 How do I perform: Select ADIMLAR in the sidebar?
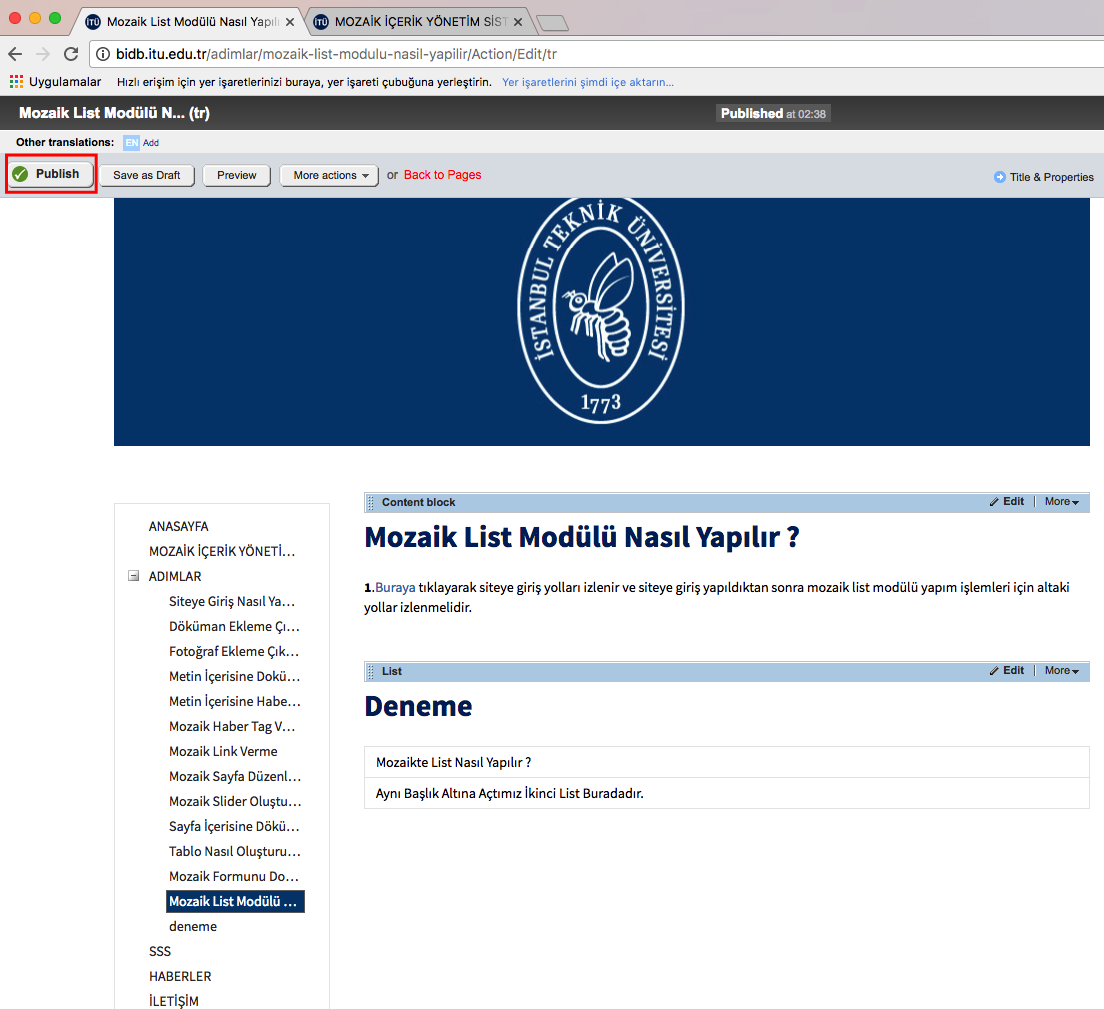175,576
